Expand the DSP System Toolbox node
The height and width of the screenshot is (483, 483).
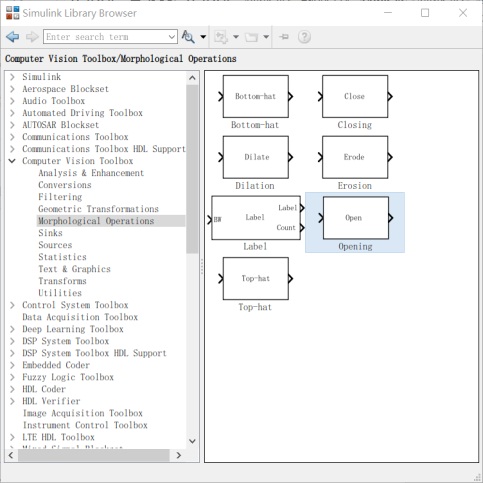[12, 341]
